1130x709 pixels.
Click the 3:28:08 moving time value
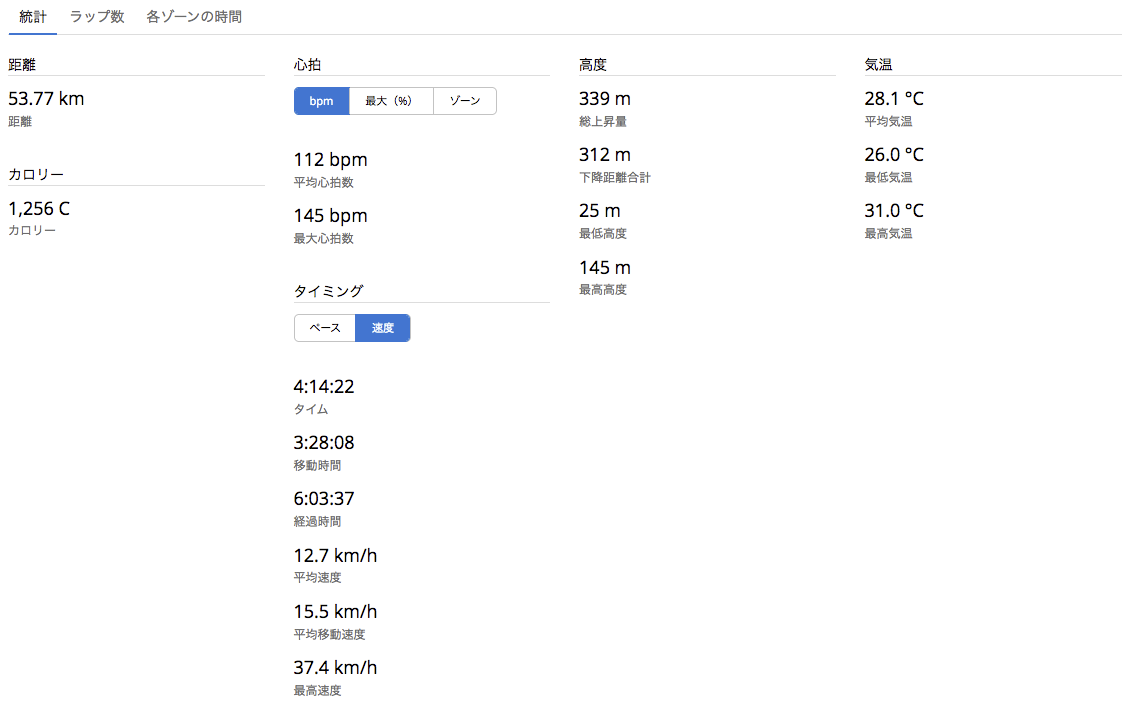pos(324,443)
